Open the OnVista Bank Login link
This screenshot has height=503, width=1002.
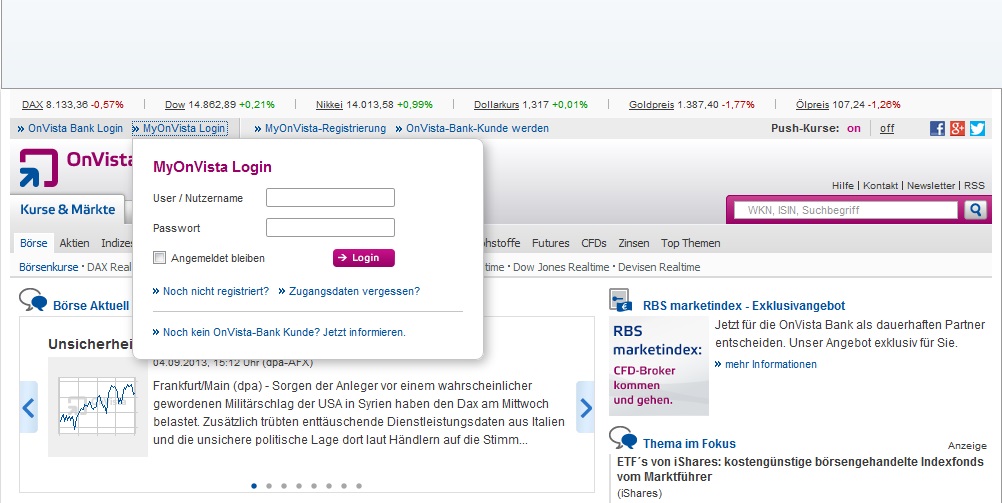tap(70, 128)
